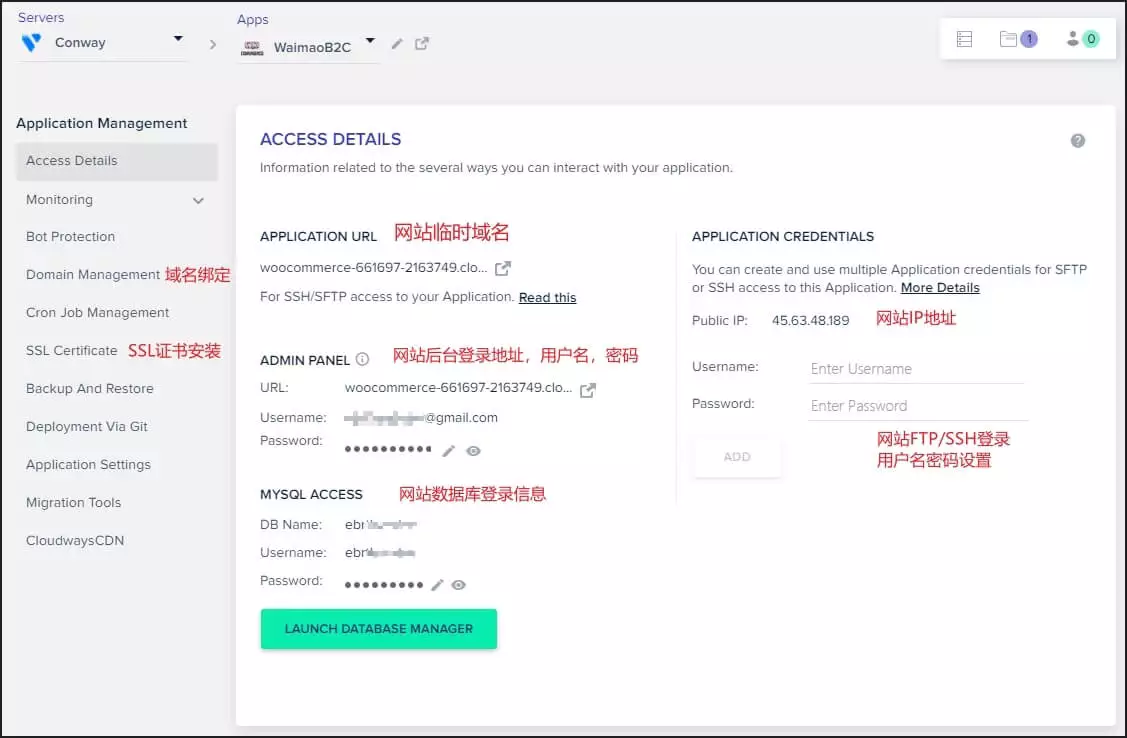Open Backup And Restore section

tap(90, 389)
